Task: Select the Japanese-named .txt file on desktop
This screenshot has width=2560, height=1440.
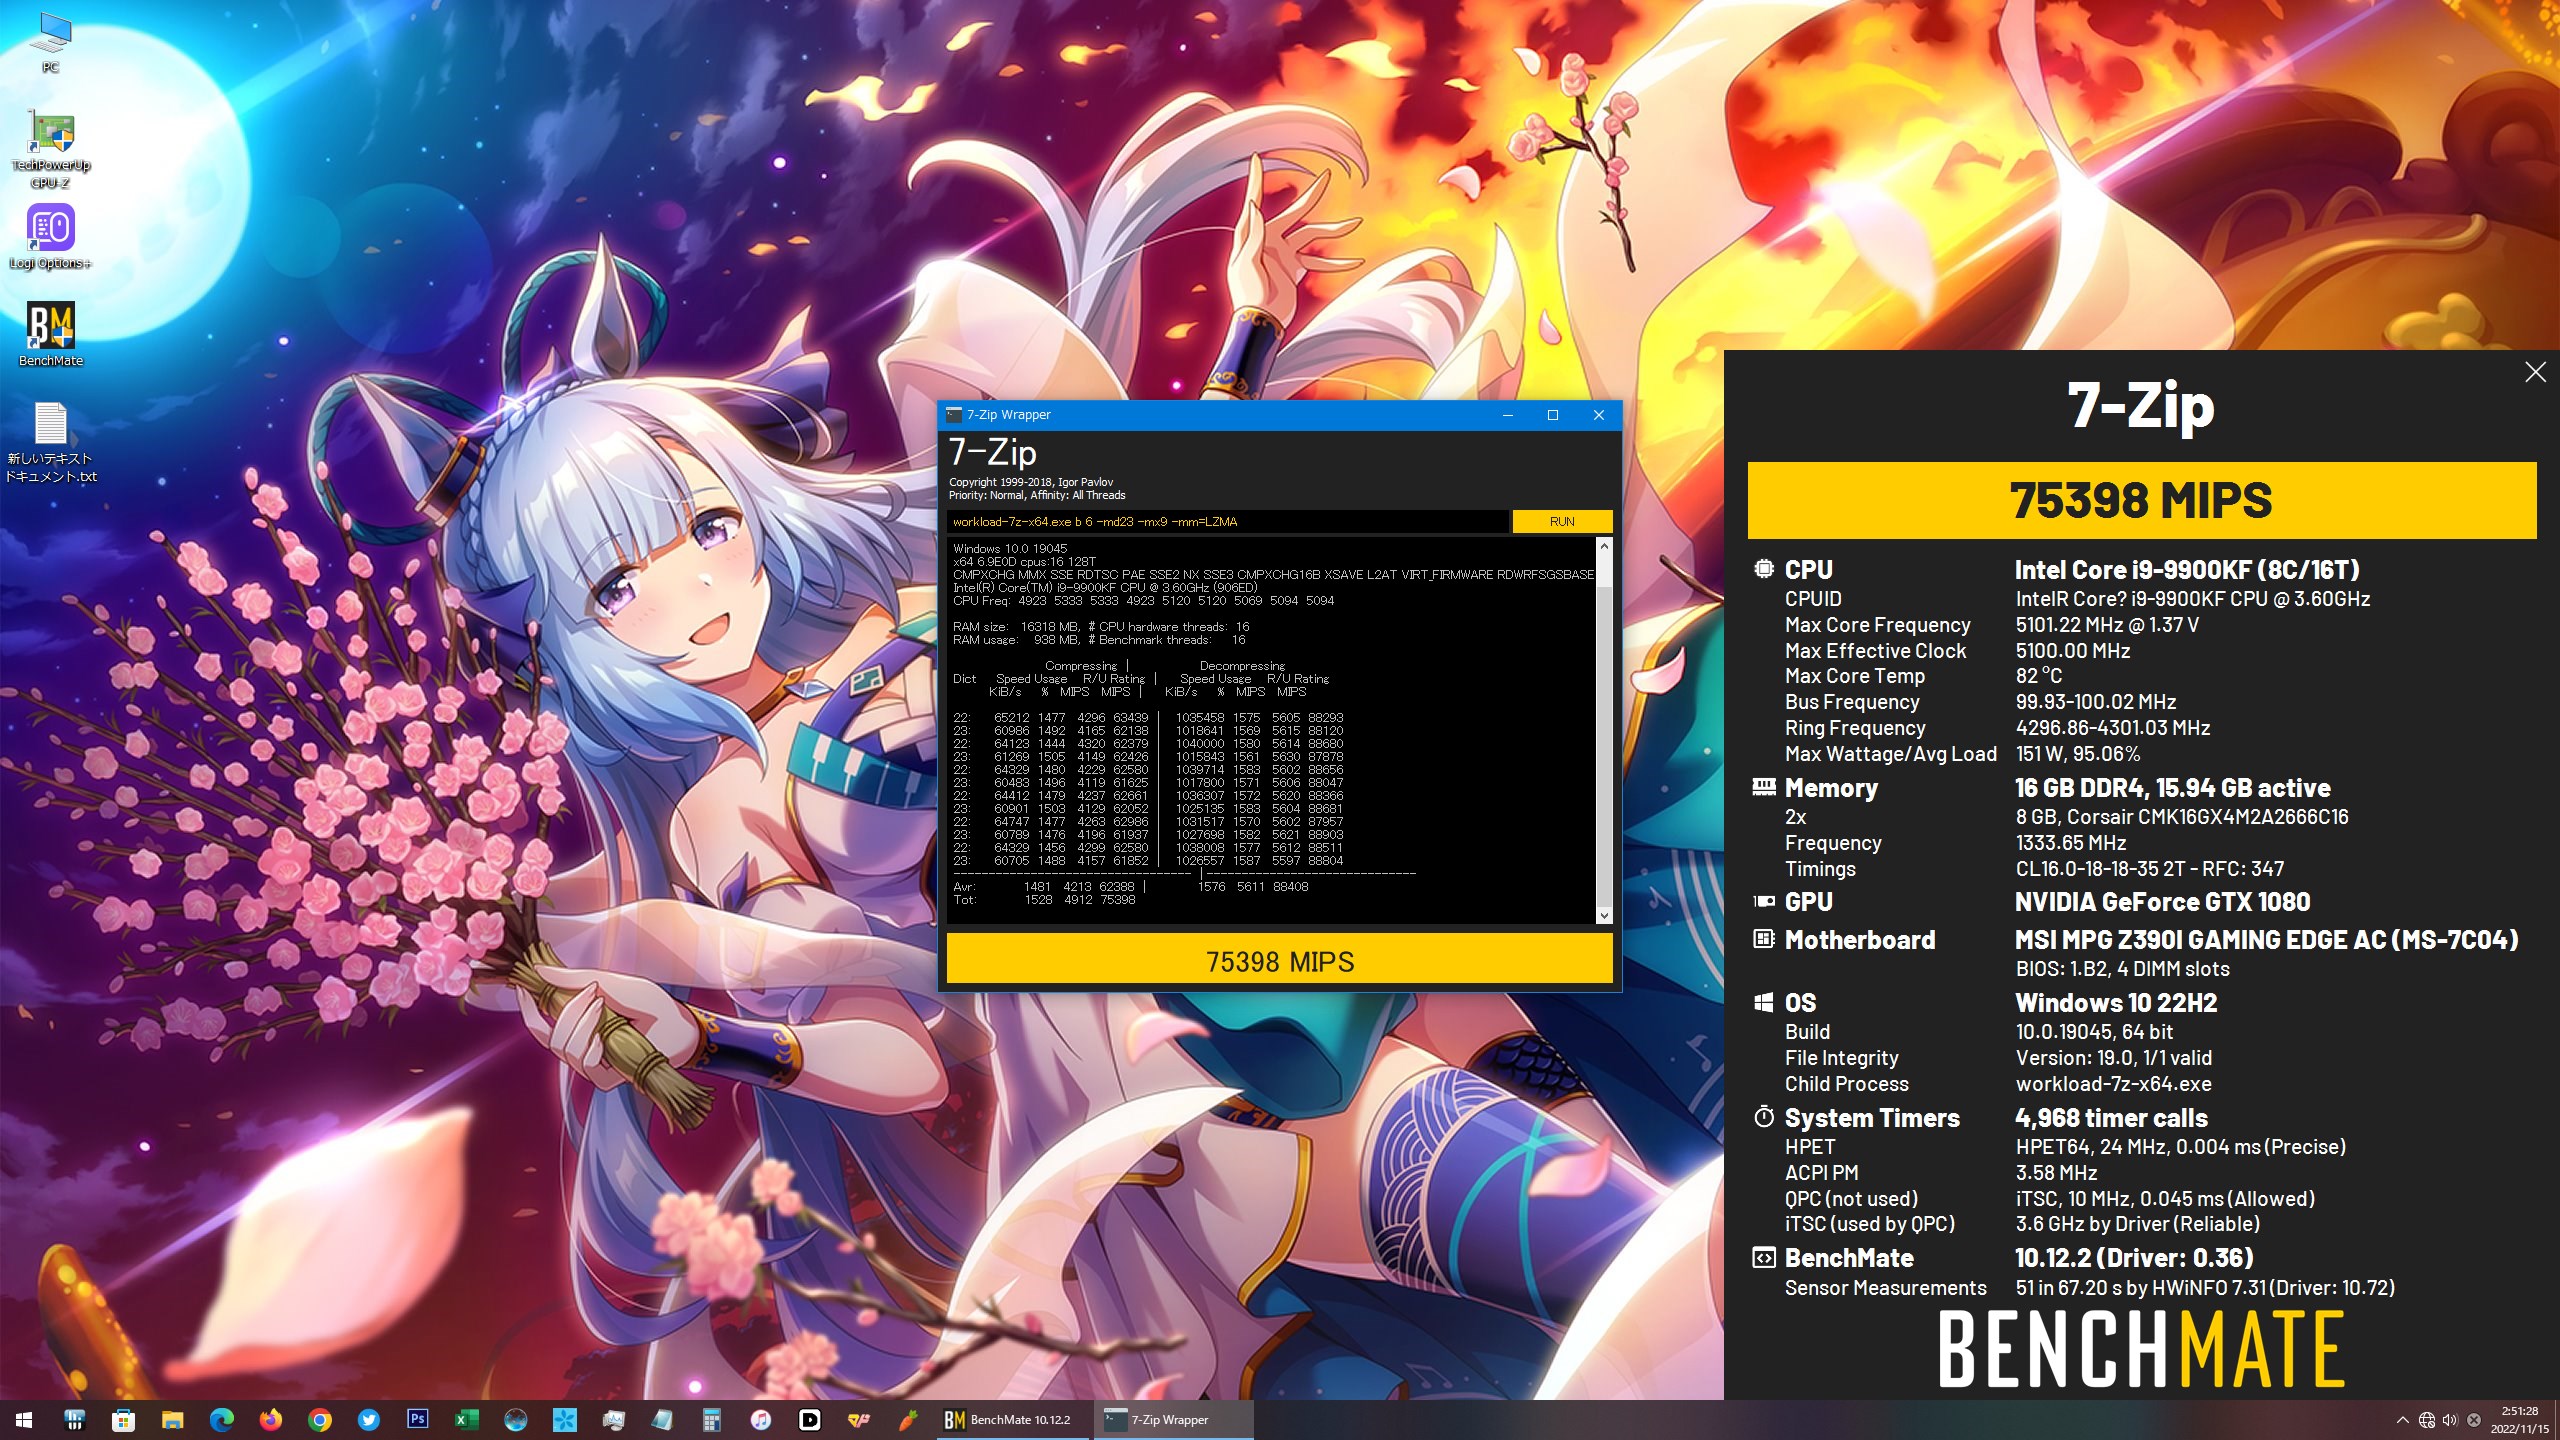Action: [50, 442]
